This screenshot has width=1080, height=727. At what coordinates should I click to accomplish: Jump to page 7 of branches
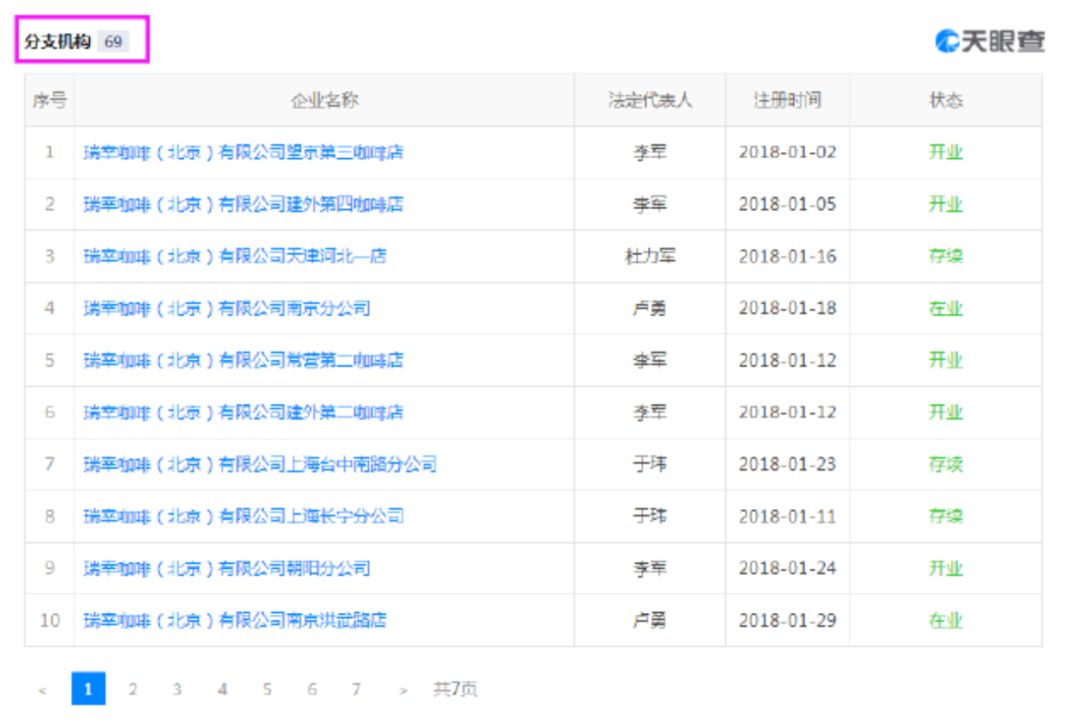[x=356, y=689]
